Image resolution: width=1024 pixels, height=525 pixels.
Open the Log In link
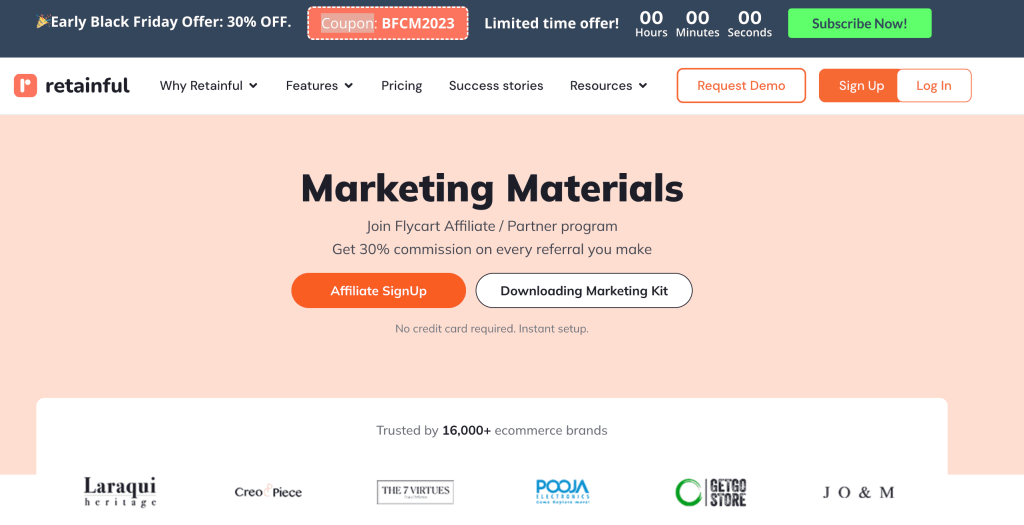click(x=934, y=86)
